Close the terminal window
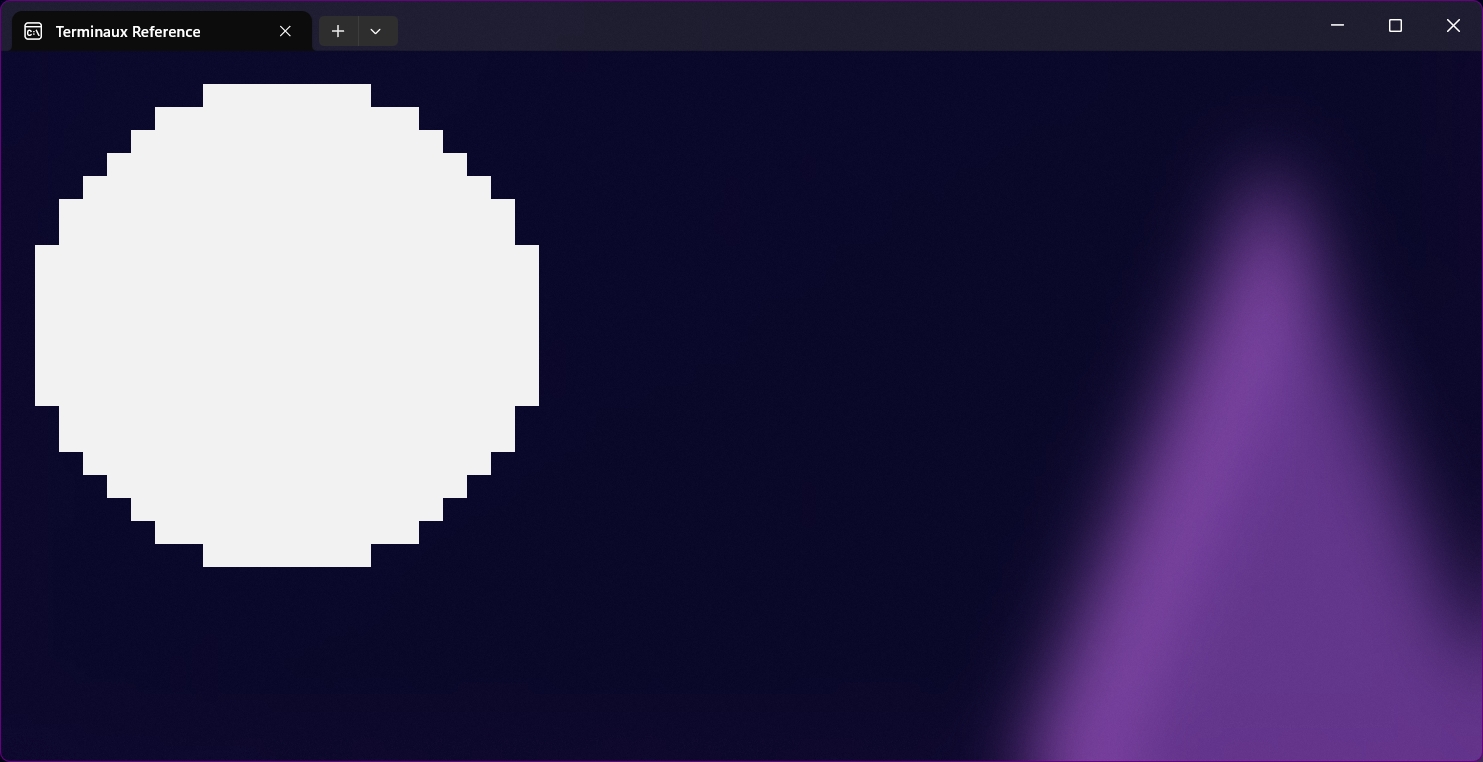The width and height of the screenshot is (1483, 762). point(1453,25)
